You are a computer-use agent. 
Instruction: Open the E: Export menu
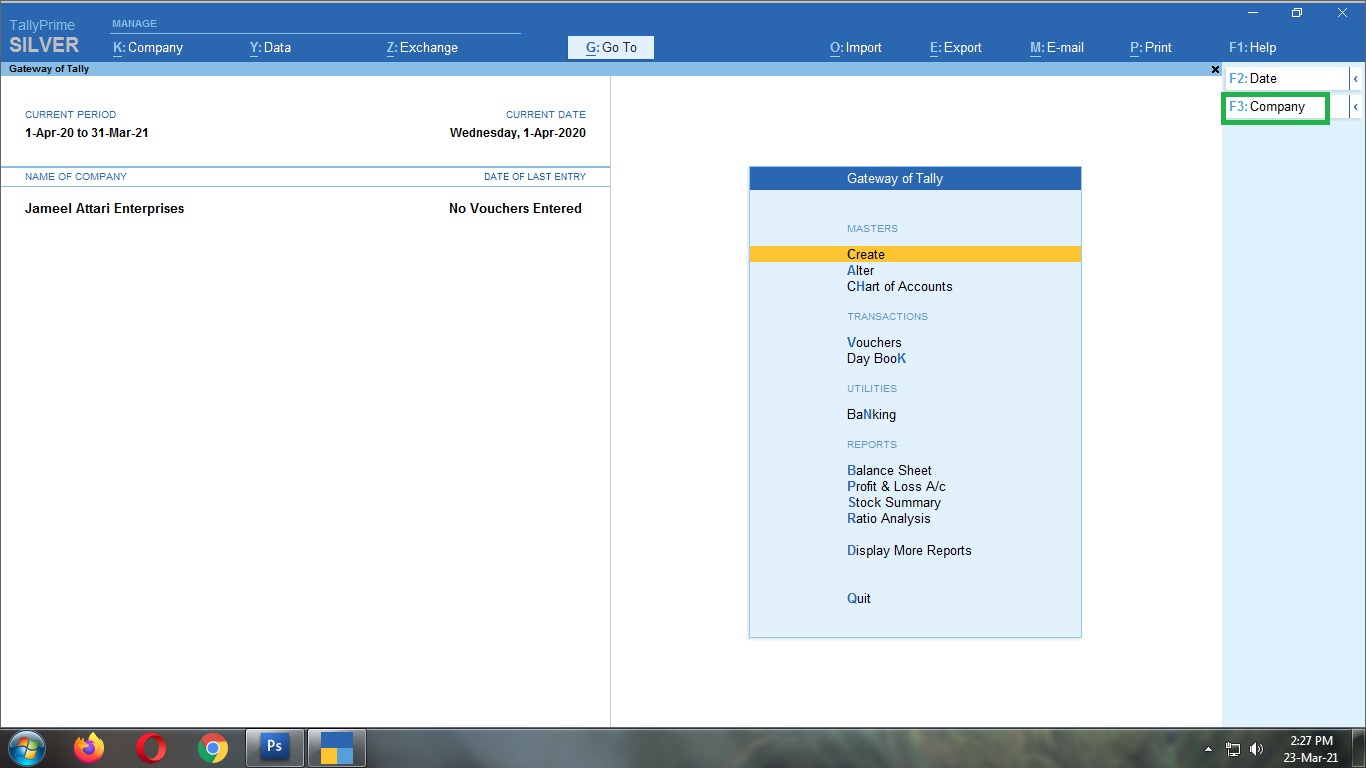pos(956,47)
